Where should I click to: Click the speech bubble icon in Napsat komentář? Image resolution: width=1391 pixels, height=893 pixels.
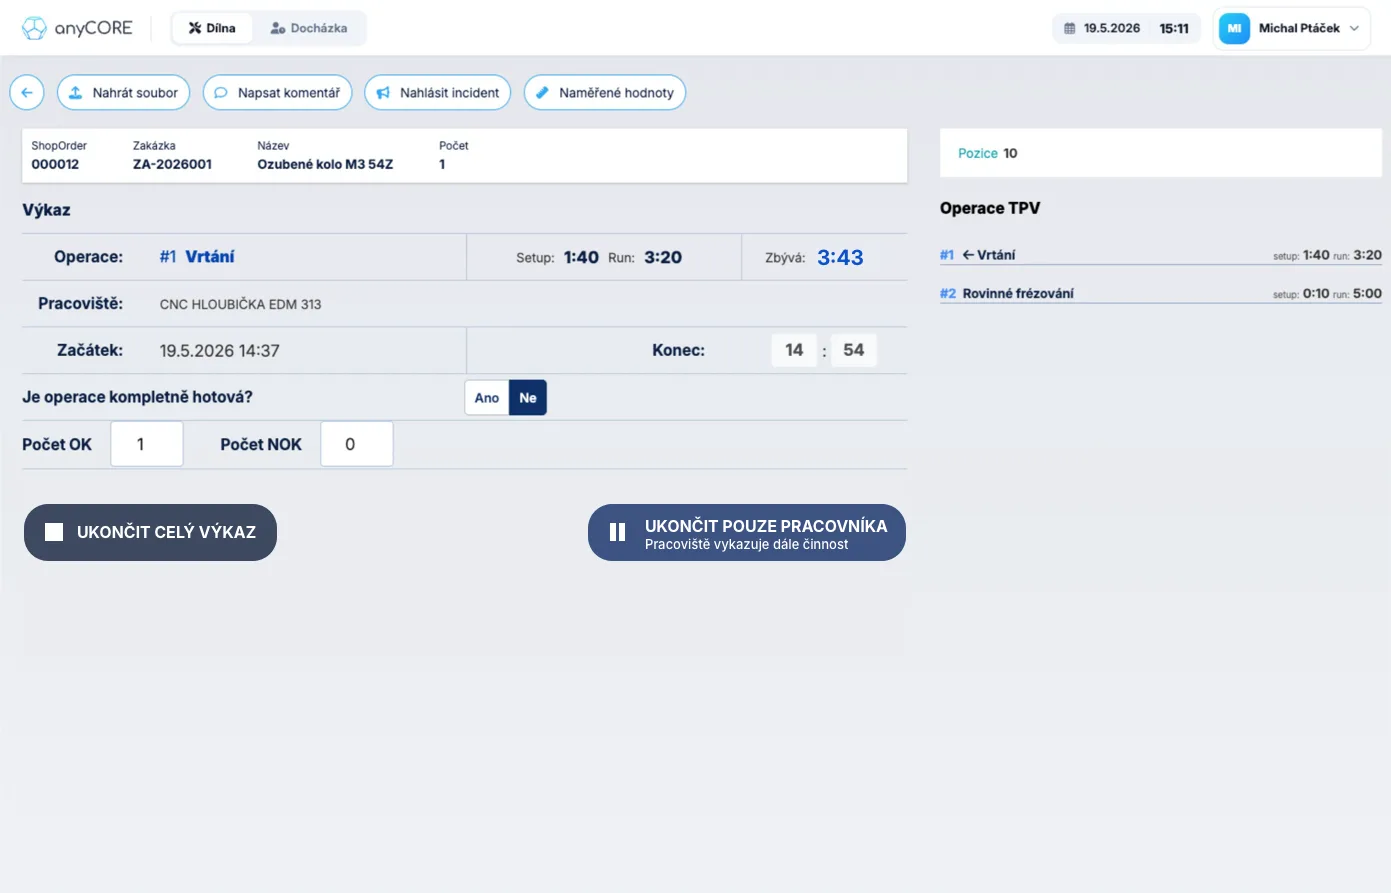click(221, 93)
